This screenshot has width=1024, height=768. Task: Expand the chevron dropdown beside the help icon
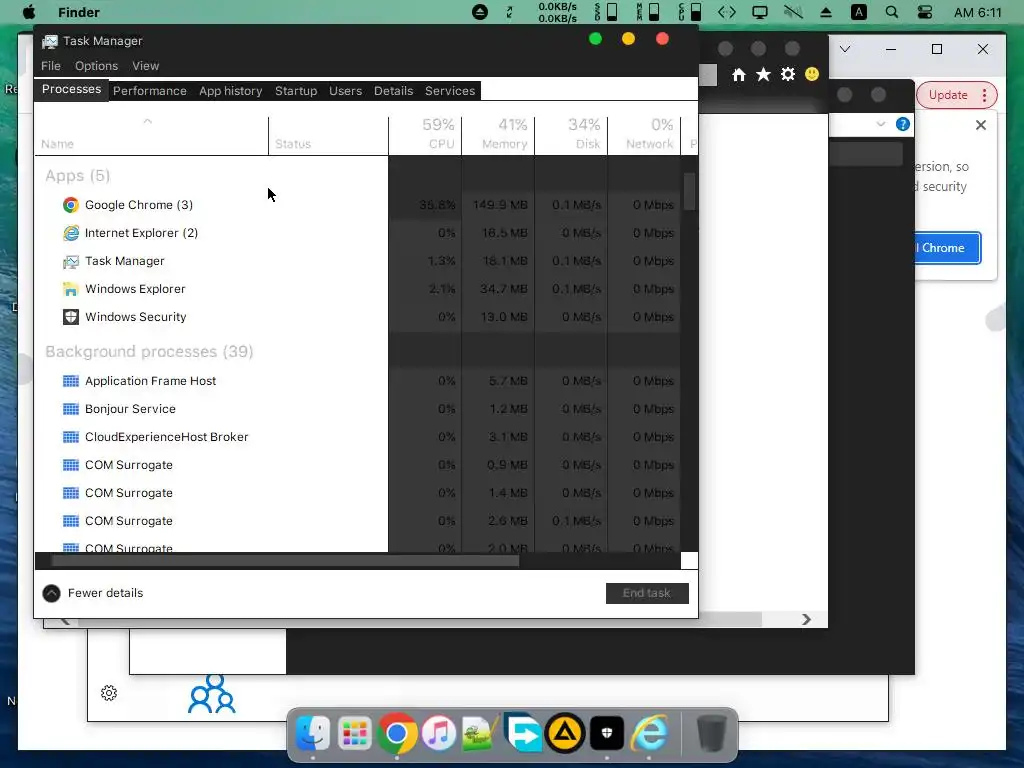[x=880, y=124]
